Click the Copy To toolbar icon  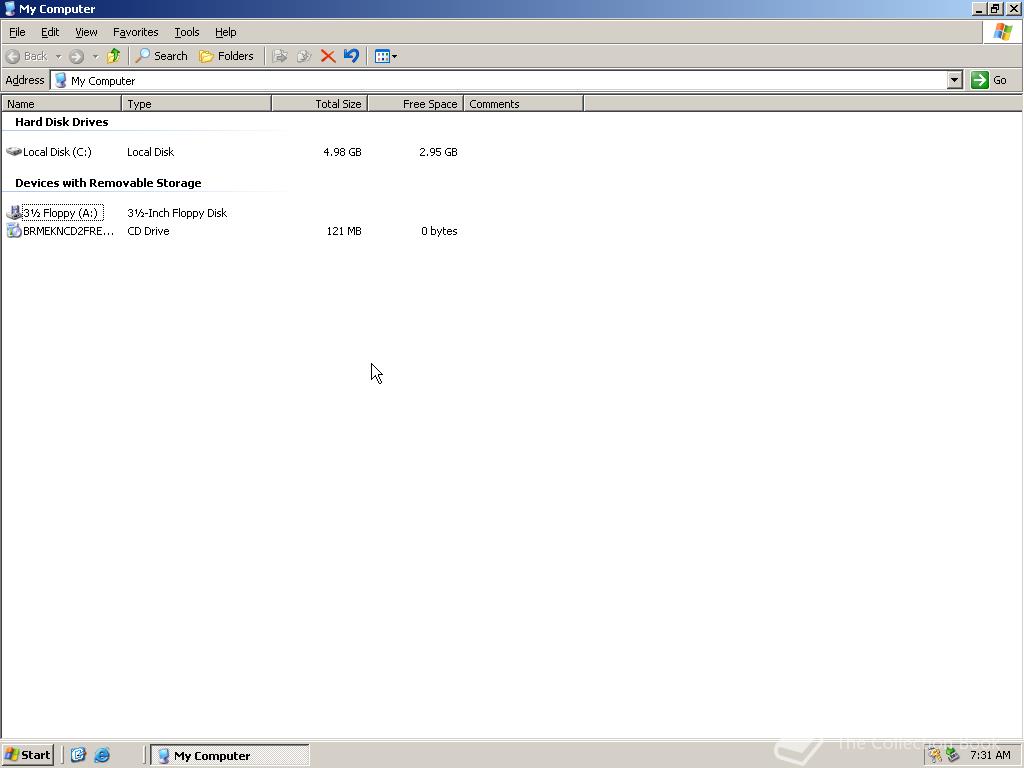[x=304, y=56]
